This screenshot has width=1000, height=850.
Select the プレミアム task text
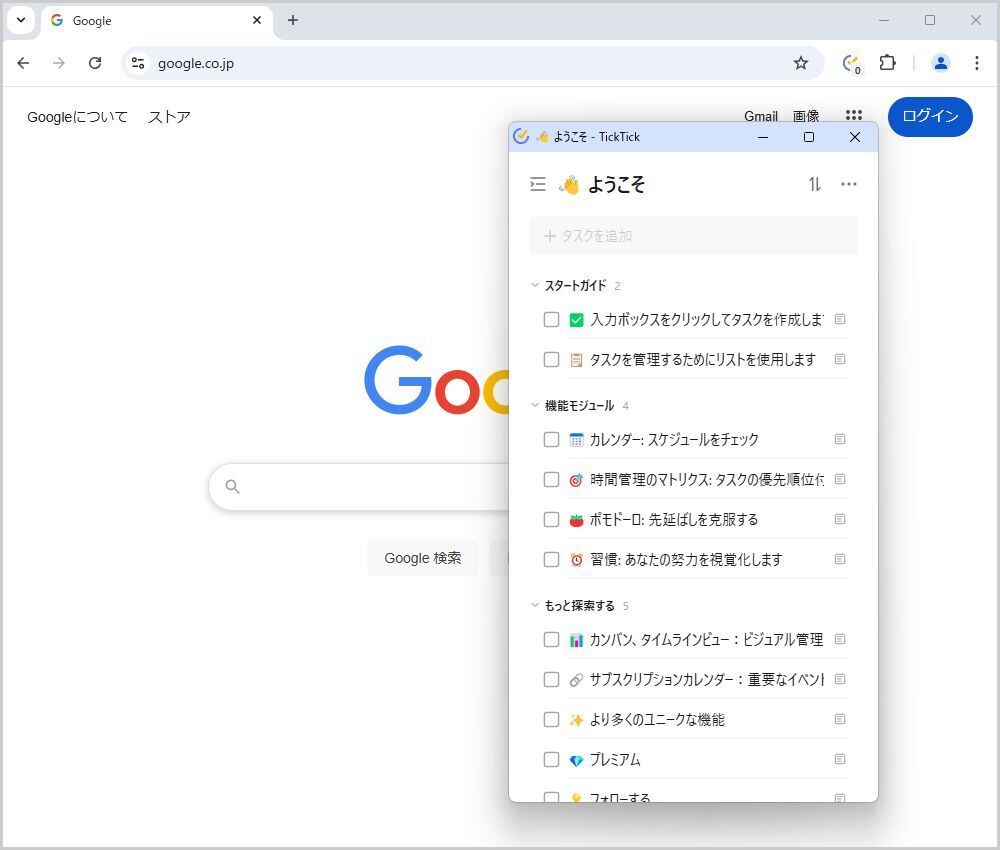pyautogui.click(x=615, y=759)
